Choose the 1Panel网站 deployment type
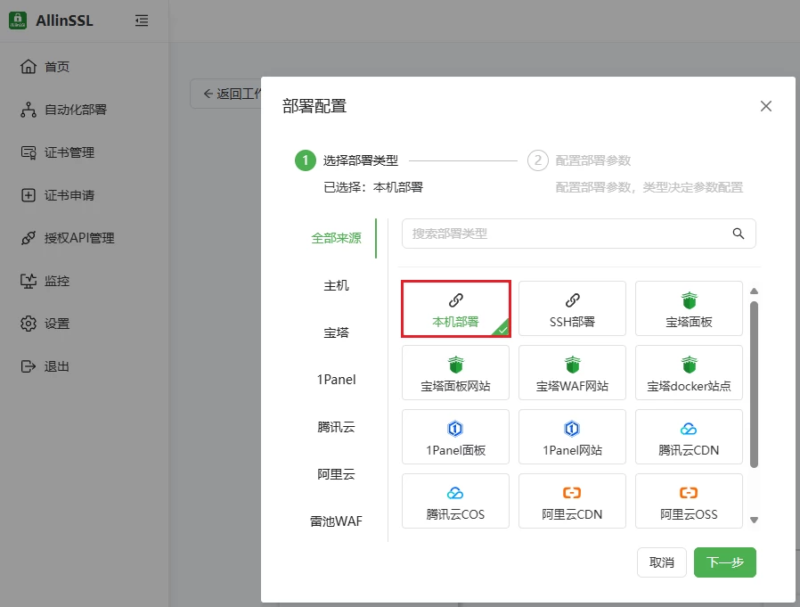The image size is (800, 607). point(572,436)
